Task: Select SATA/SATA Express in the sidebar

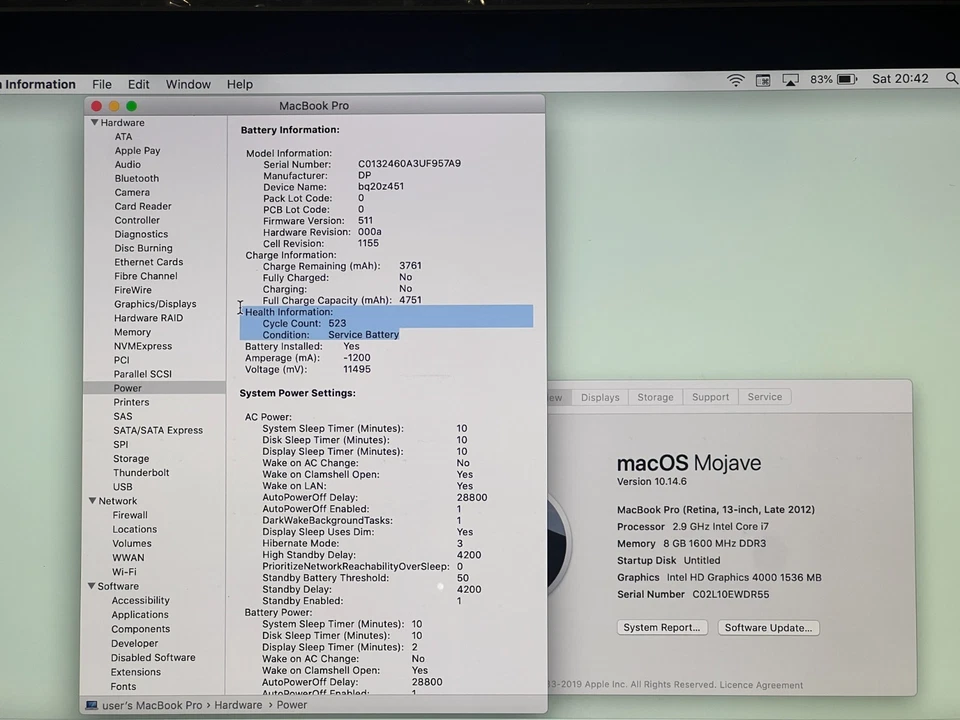Action: click(158, 430)
